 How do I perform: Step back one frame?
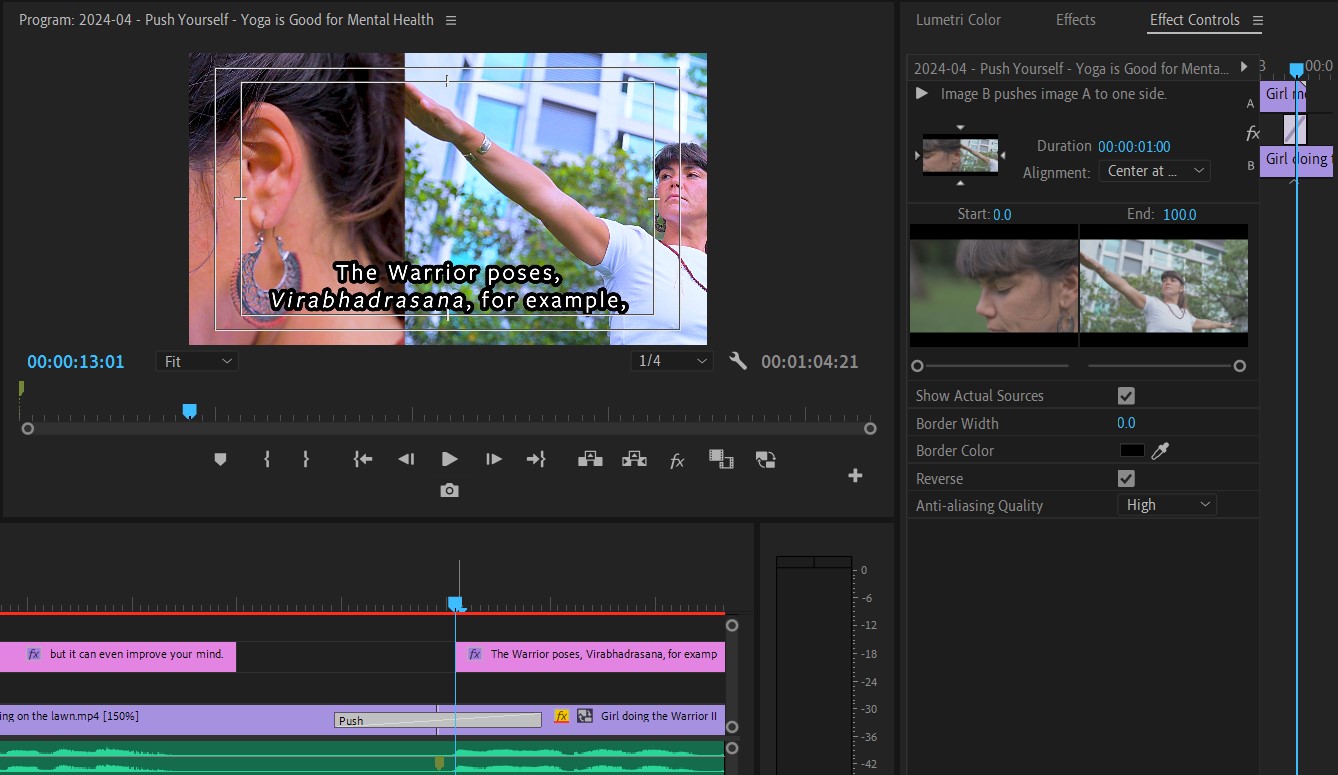tap(406, 459)
